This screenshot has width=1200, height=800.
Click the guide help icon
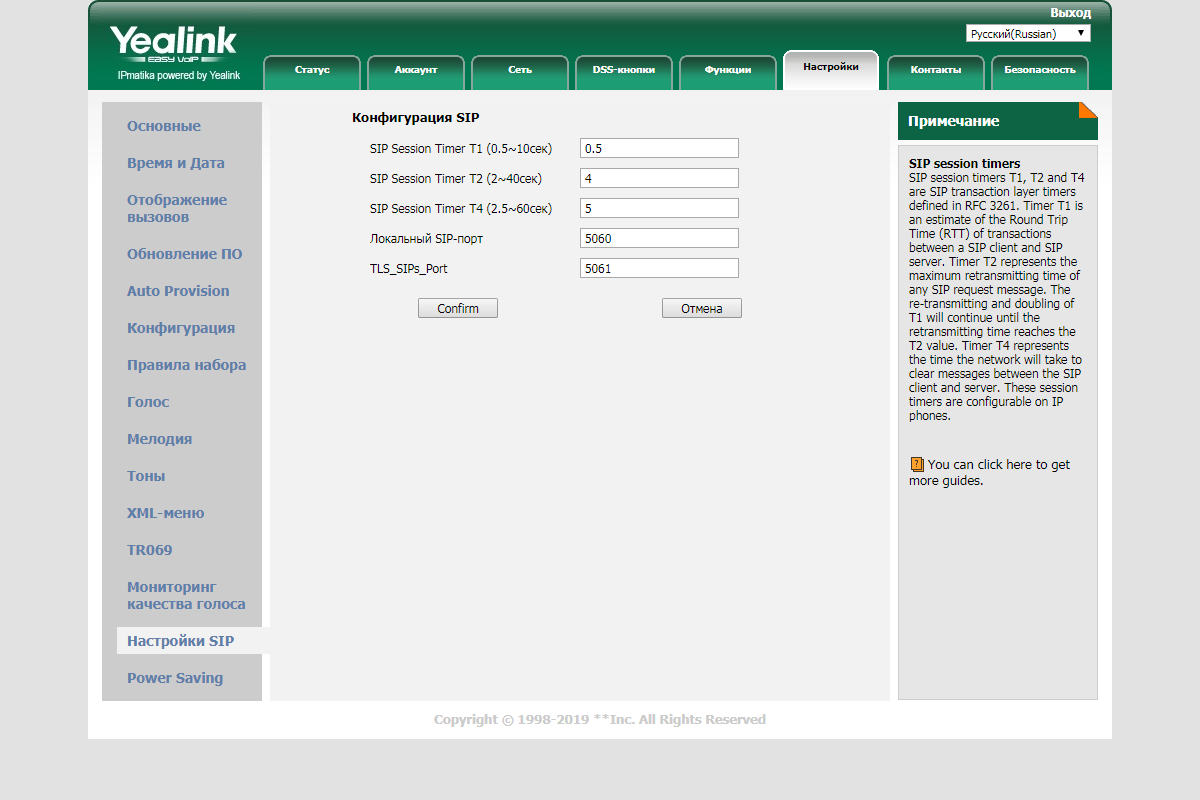pyautogui.click(x=916, y=464)
